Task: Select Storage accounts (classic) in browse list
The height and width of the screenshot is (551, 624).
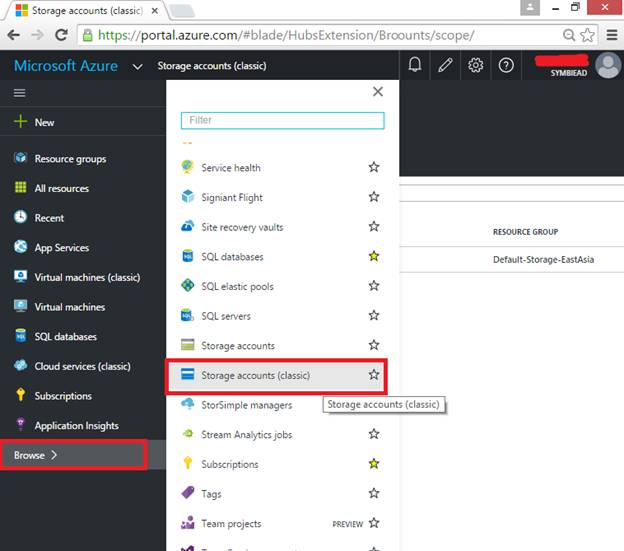Action: 277,375
